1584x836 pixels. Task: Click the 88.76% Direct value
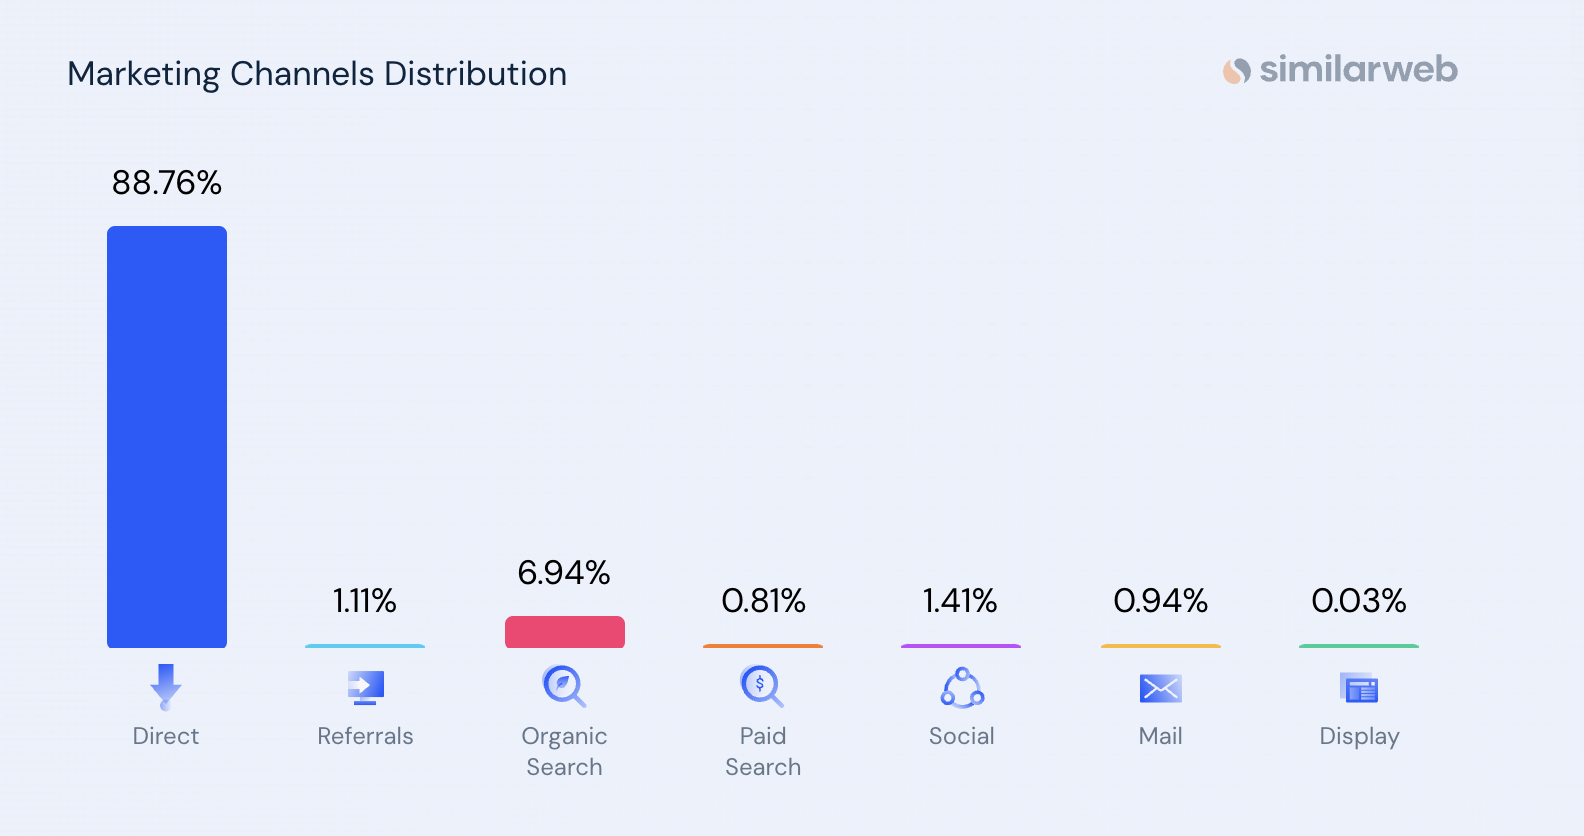[x=167, y=183]
